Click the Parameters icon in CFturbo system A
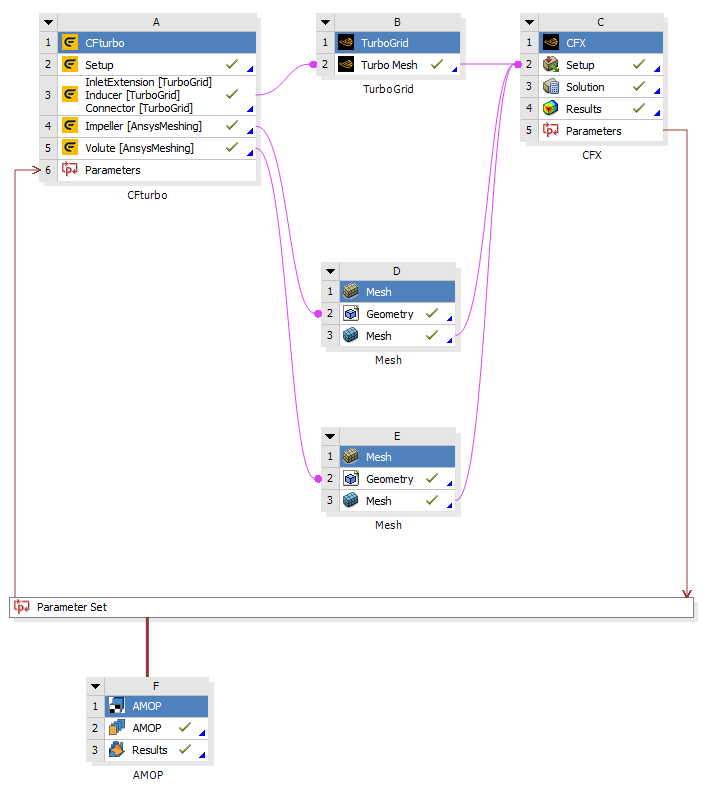The image size is (721, 797). [70, 169]
